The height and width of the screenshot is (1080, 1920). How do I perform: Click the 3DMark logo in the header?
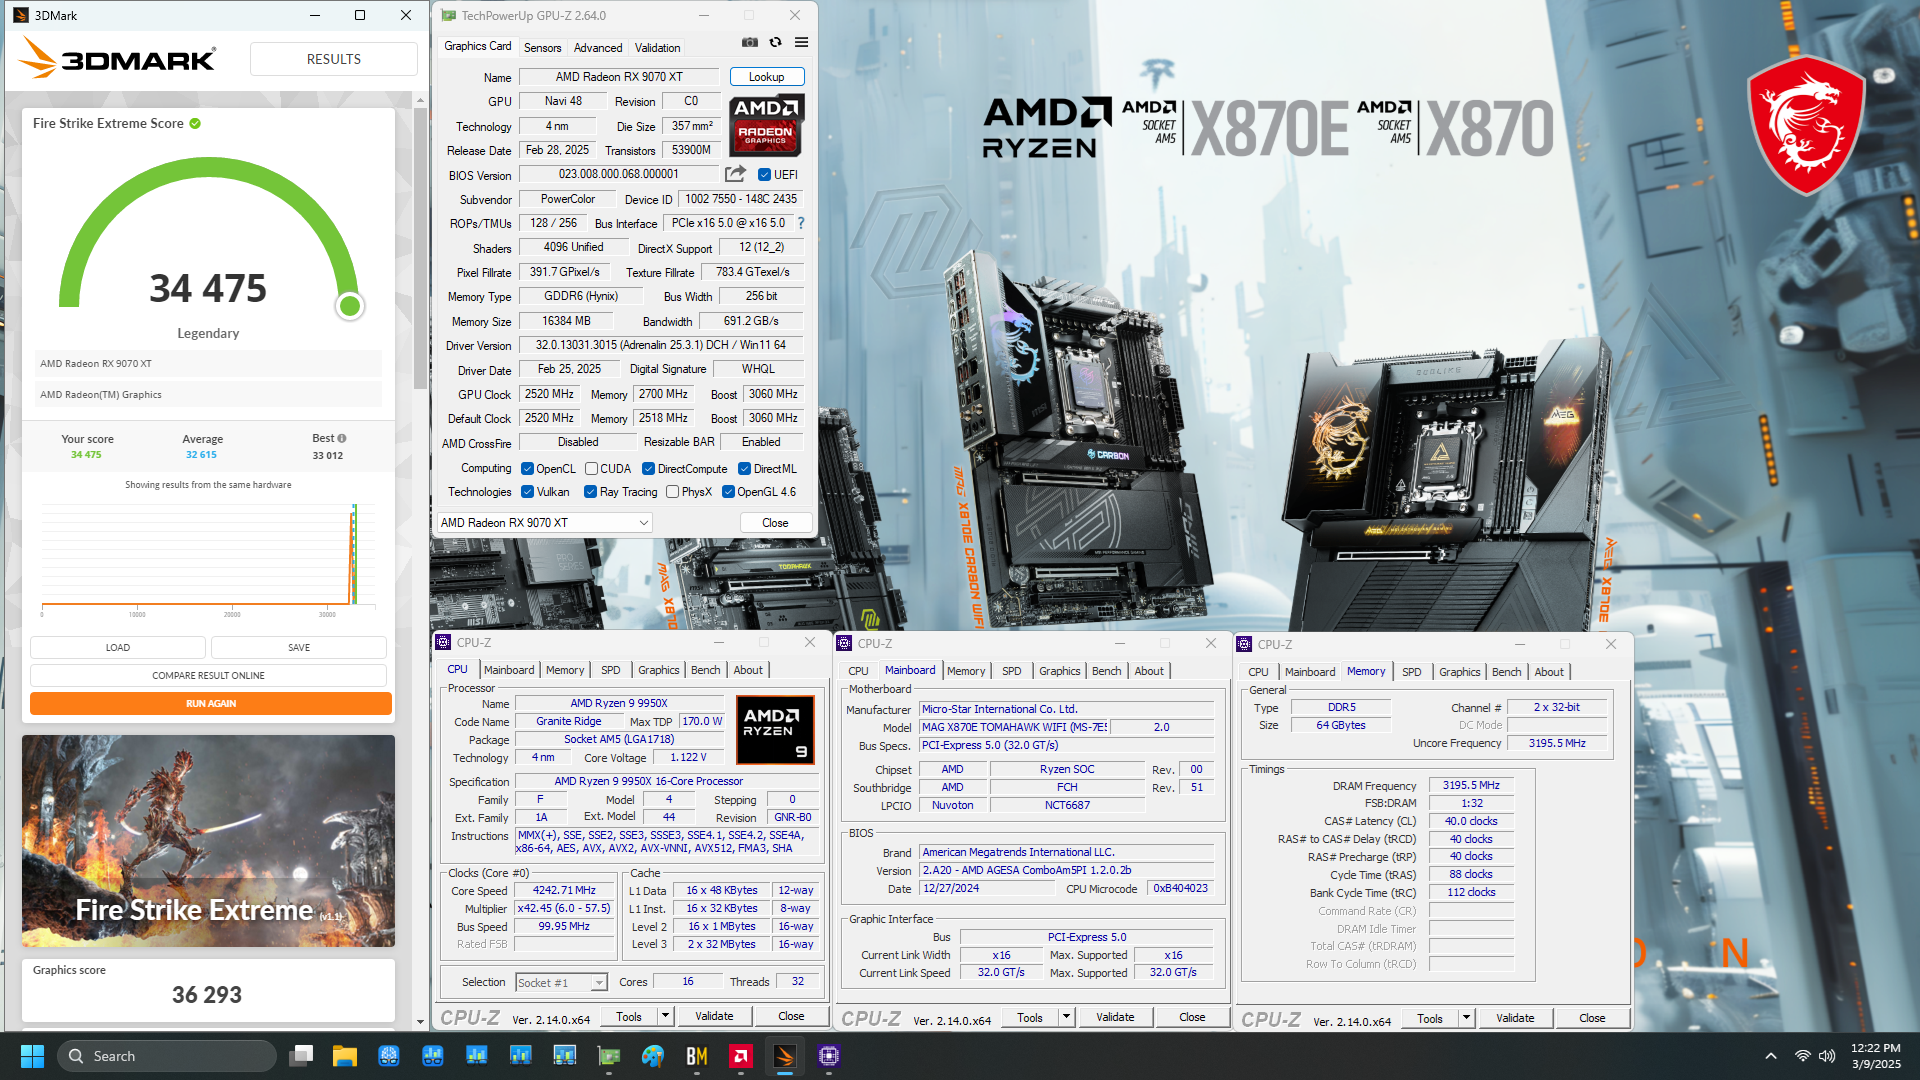pos(117,58)
